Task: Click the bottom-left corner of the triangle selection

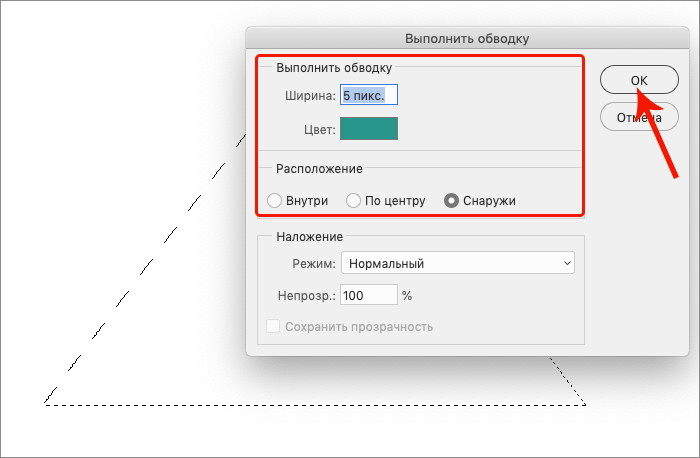Action: 45,404
